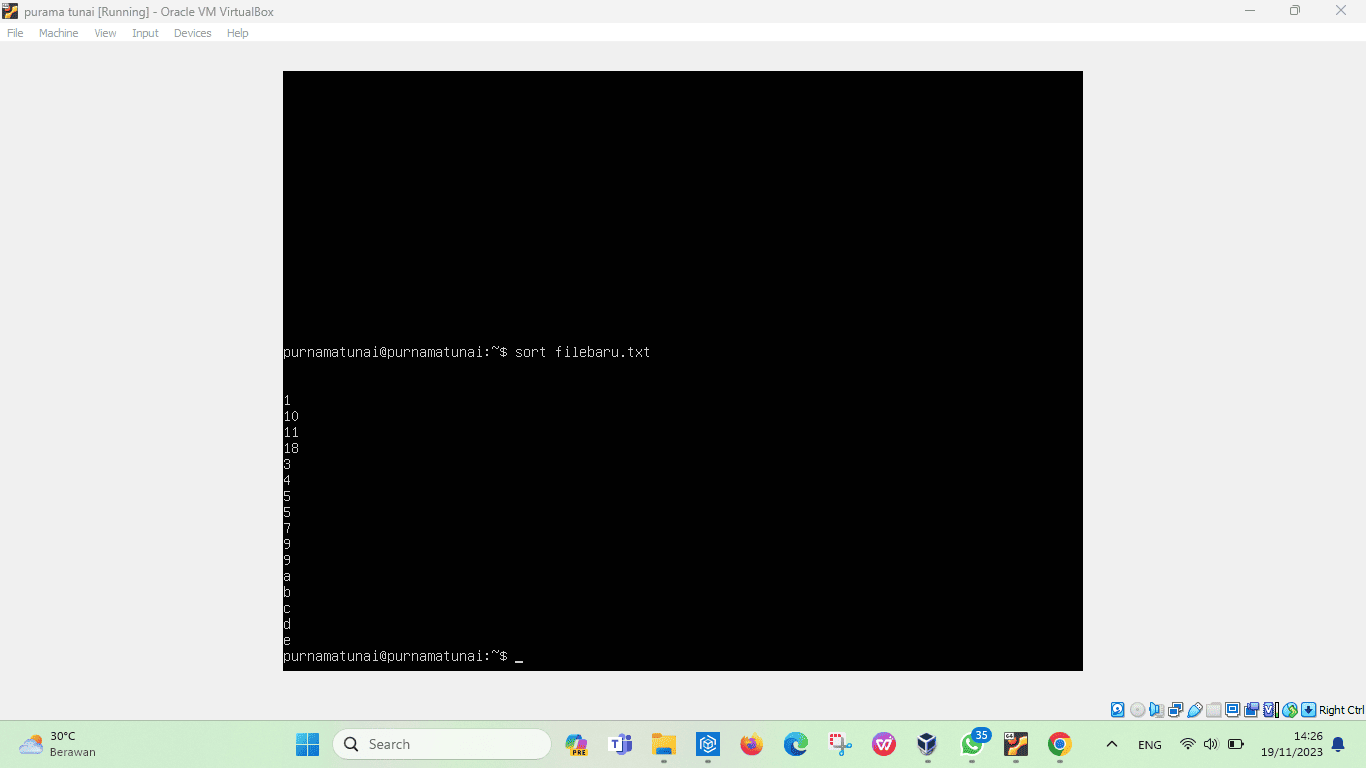Screen dimensions: 1366x768
Task: Open the Input menu
Action: click(145, 33)
